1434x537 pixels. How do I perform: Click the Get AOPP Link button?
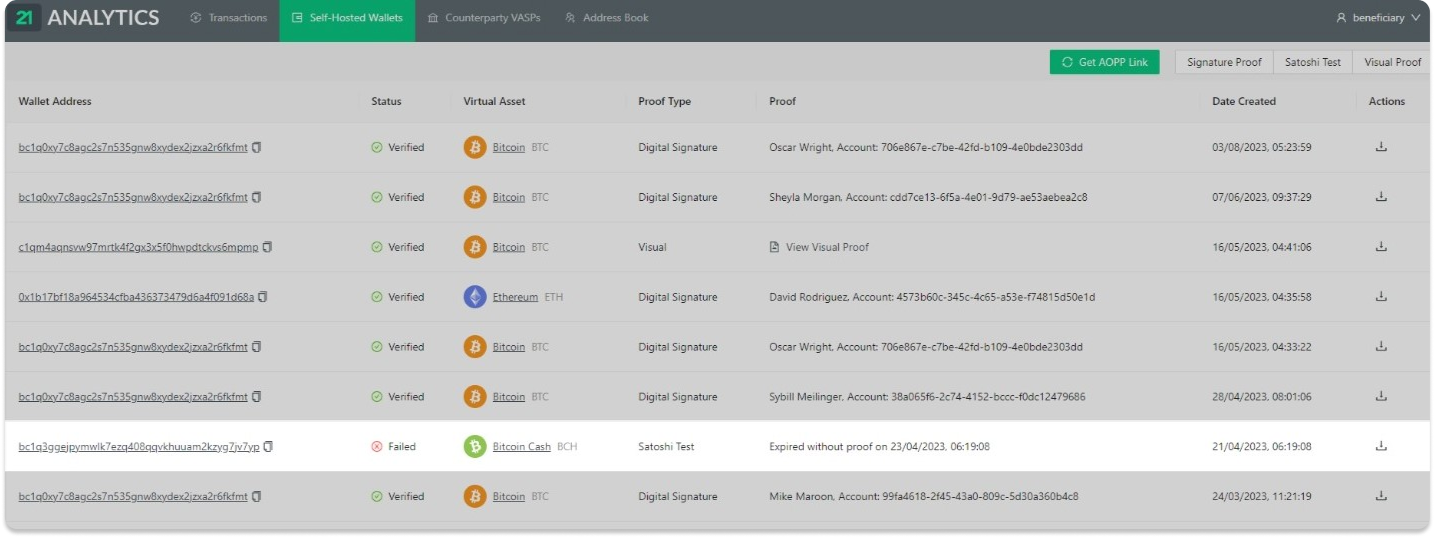pos(1104,62)
